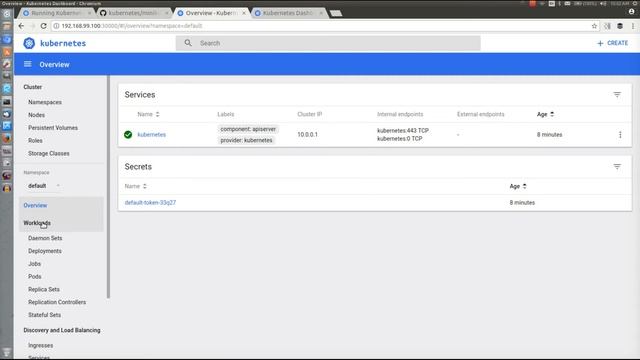Open actions menu for kubernetes service
The image size is (640, 360).
[x=620, y=135]
